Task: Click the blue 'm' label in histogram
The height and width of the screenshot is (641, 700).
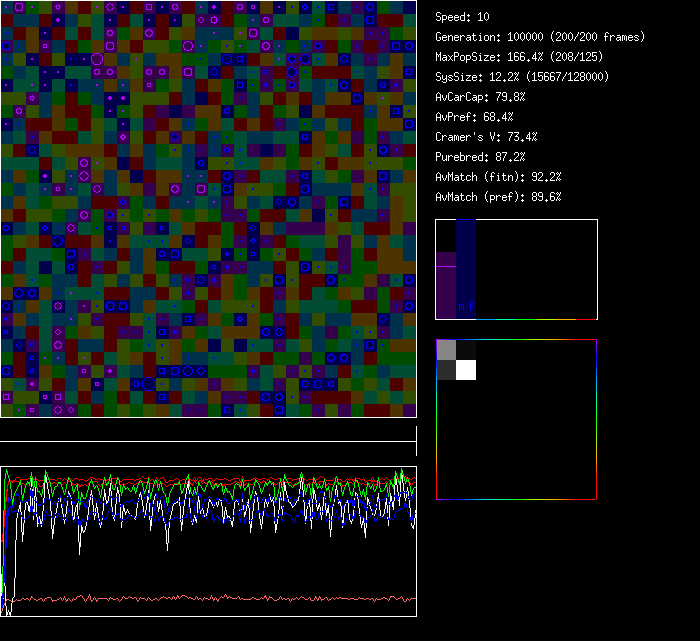Action: (461, 305)
